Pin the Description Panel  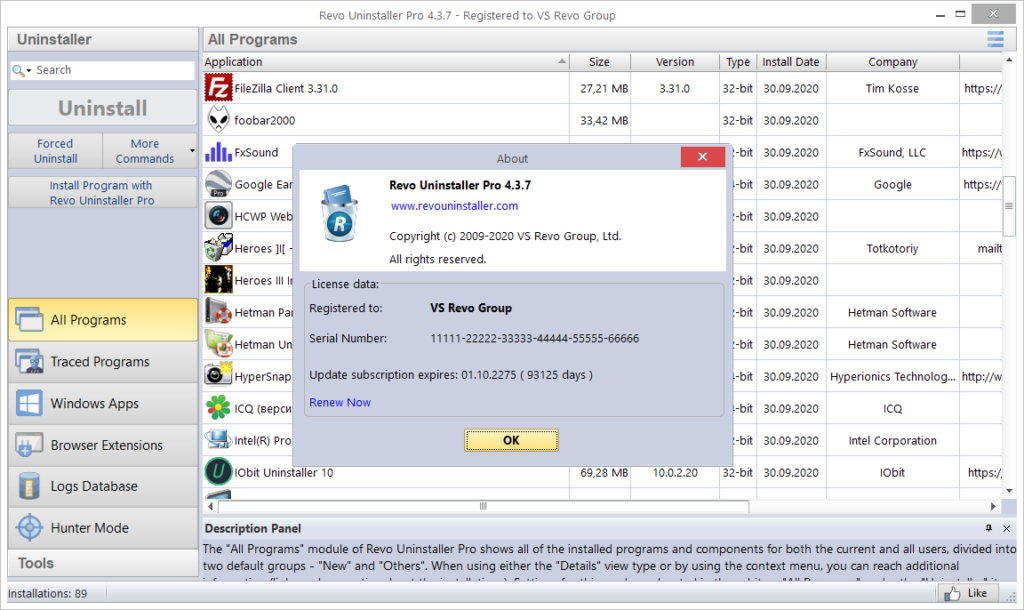pyautogui.click(x=989, y=528)
